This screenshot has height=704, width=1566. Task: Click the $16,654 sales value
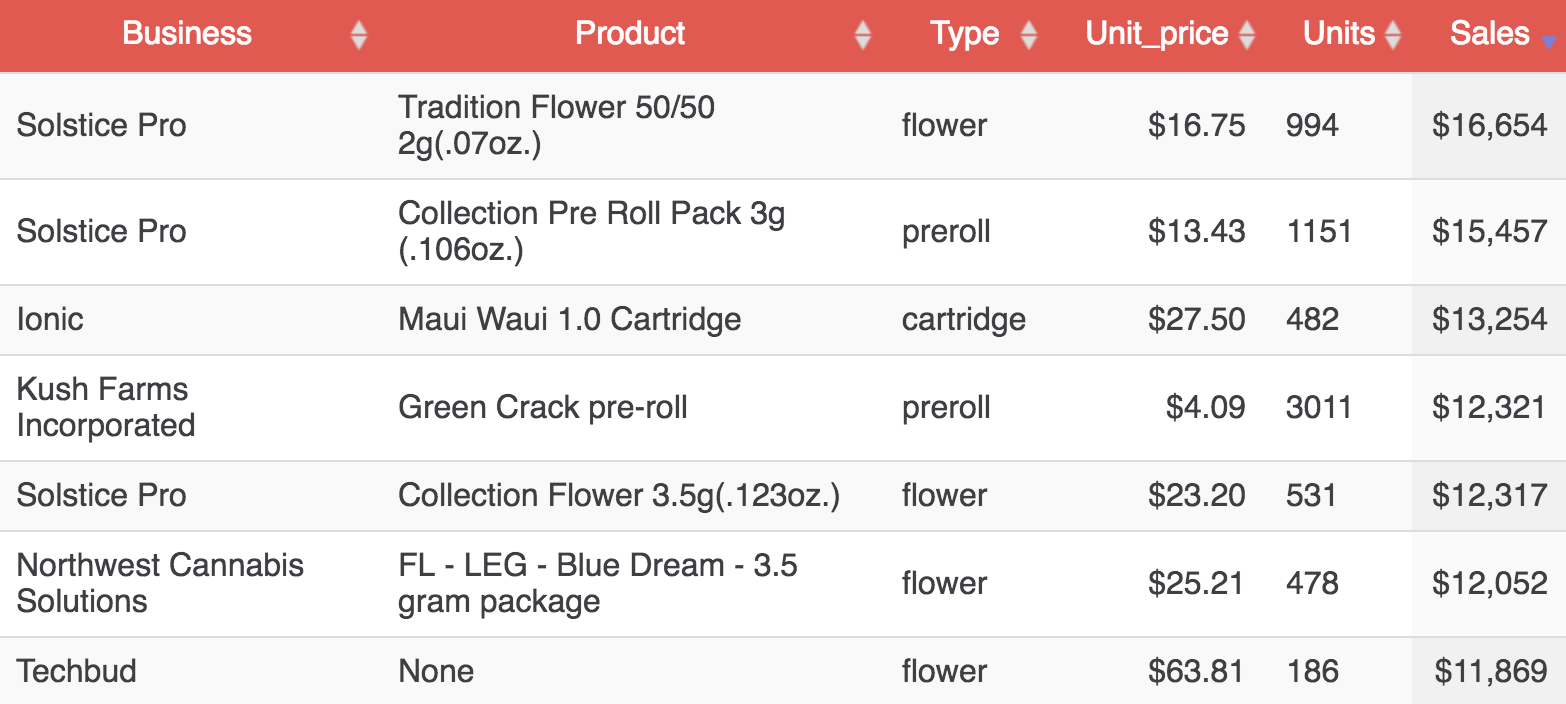pyautogui.click(x=1489, y=125)
